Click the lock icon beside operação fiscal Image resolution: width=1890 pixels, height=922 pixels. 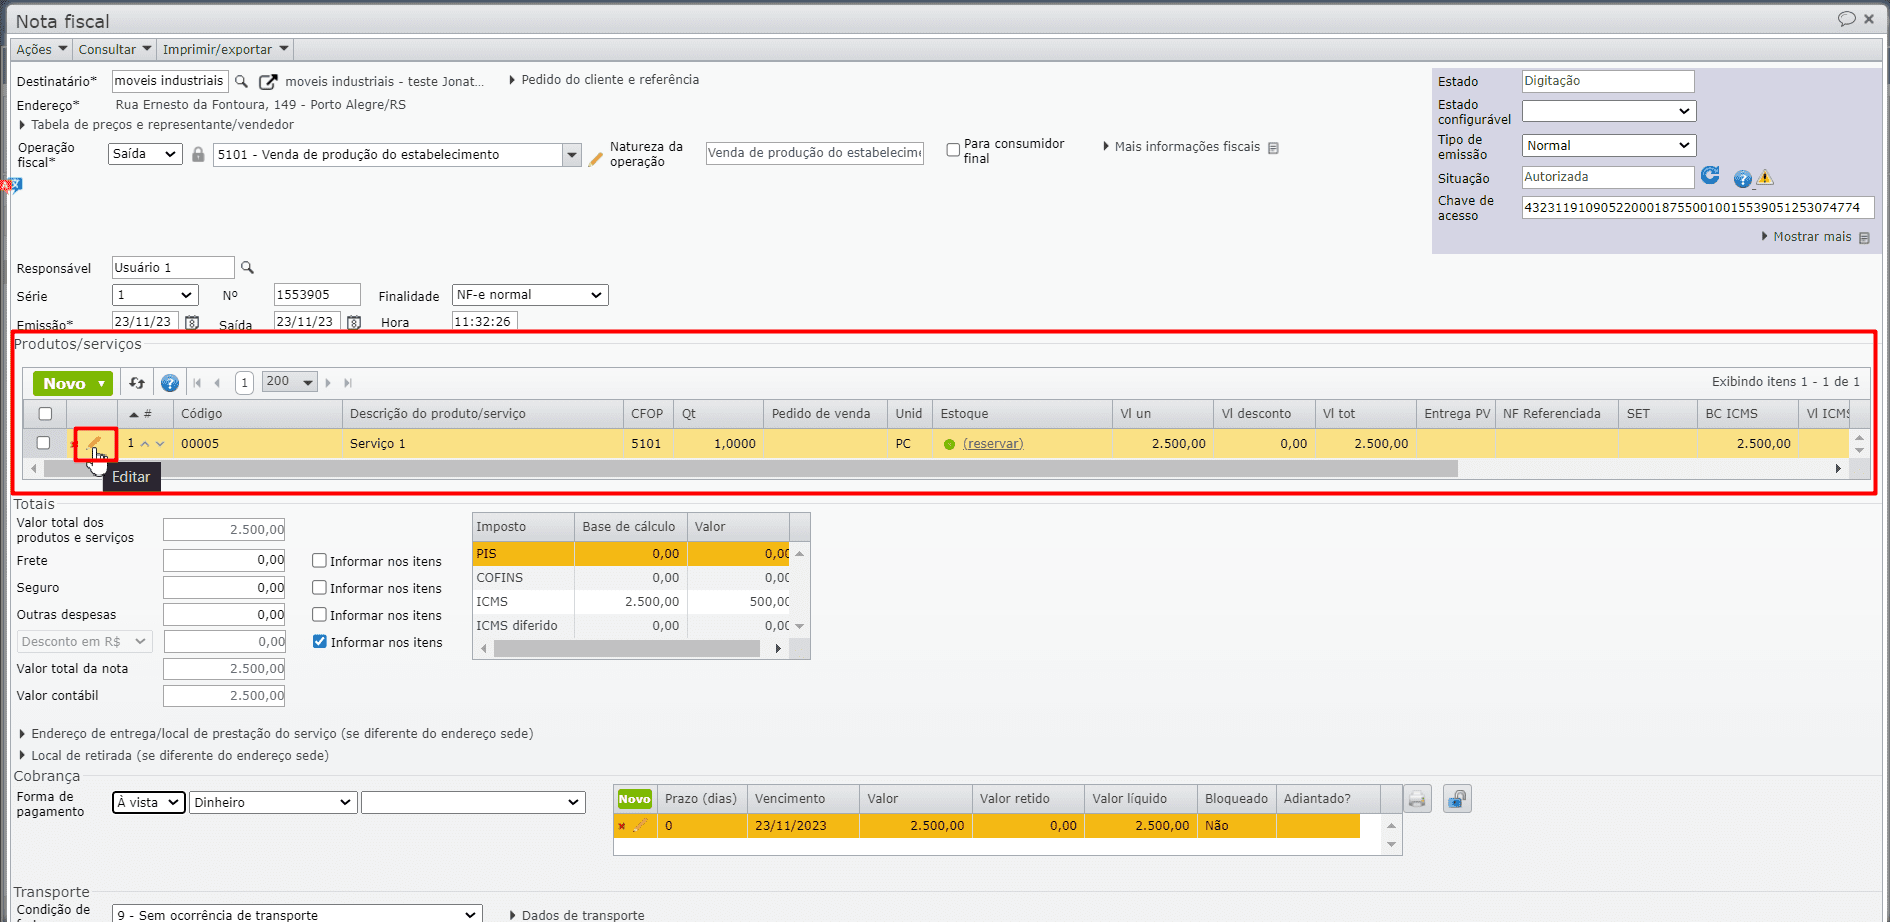pos(198,154)
